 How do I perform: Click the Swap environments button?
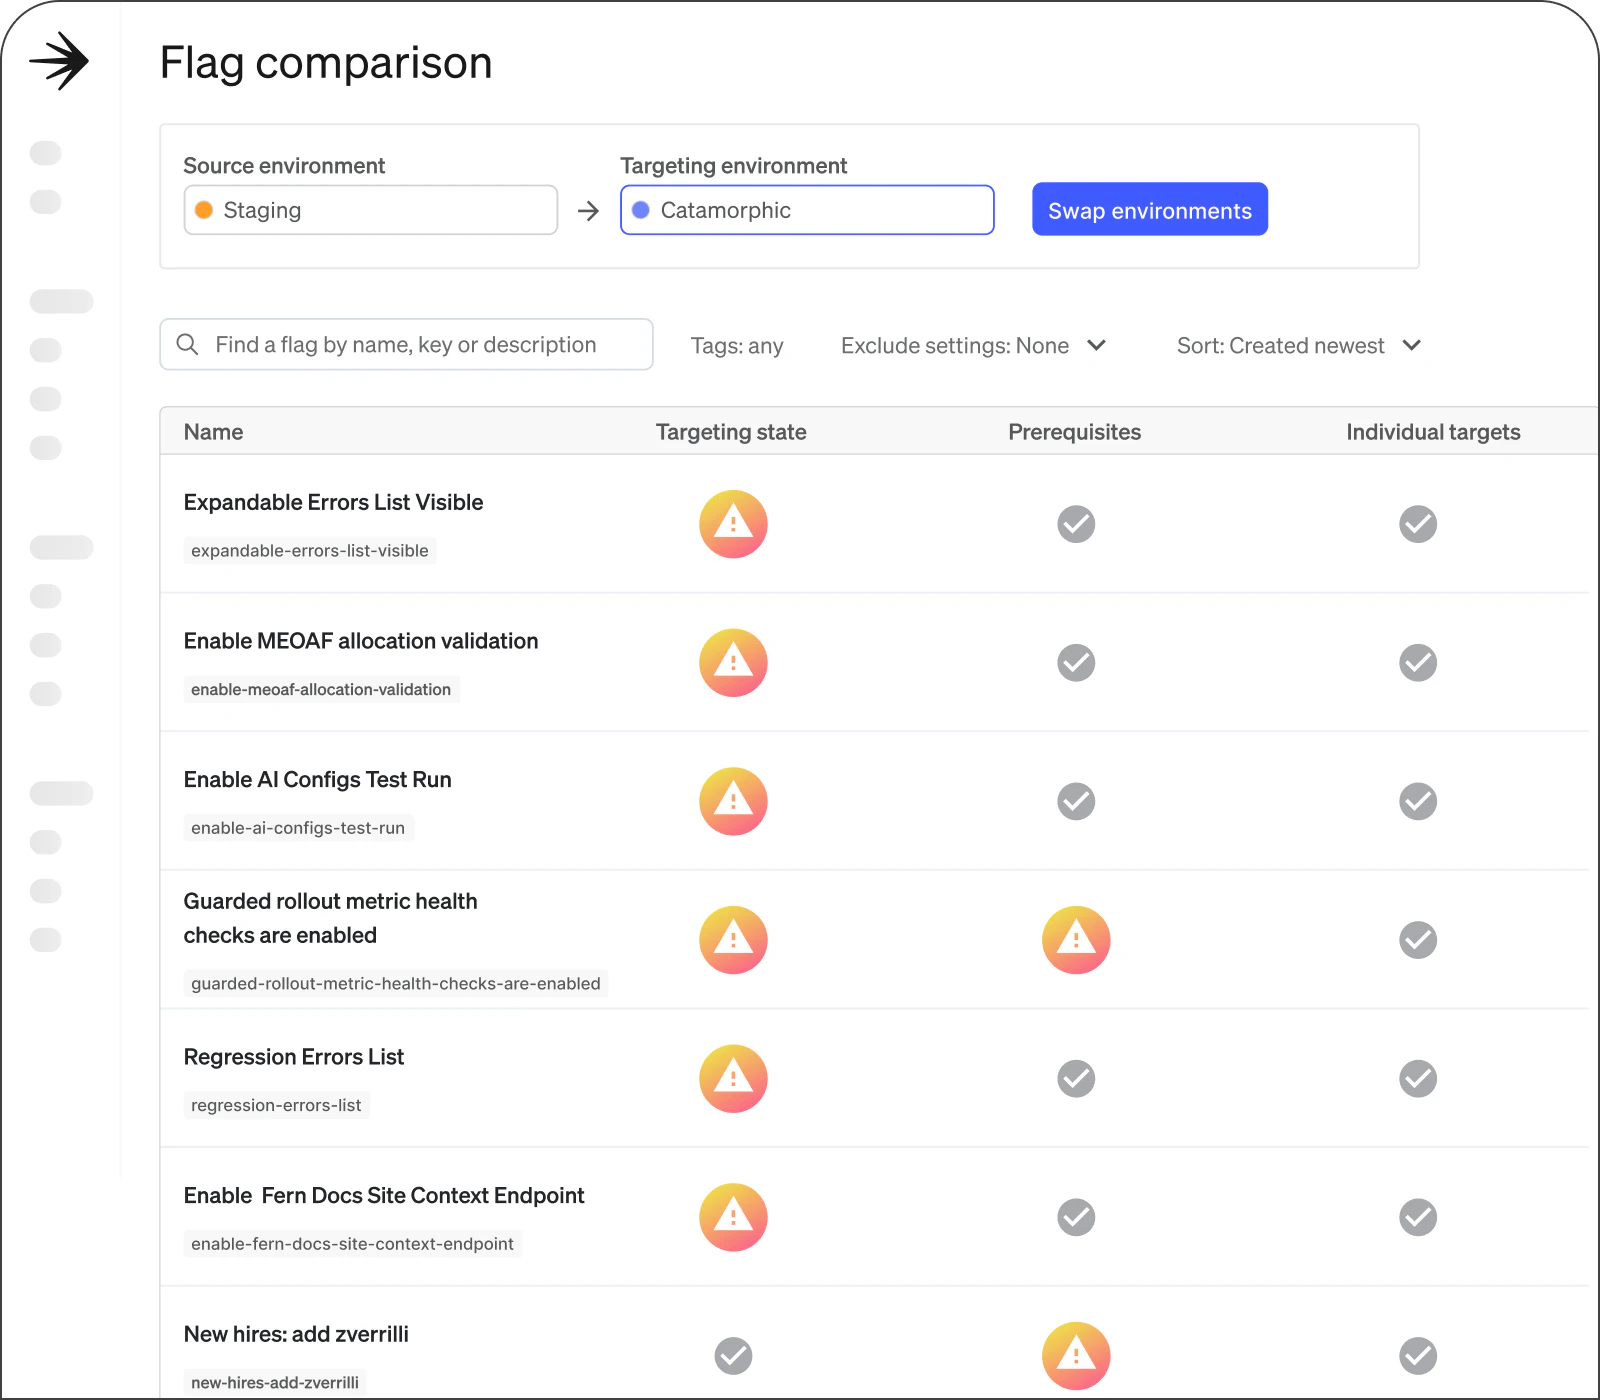1149,210
